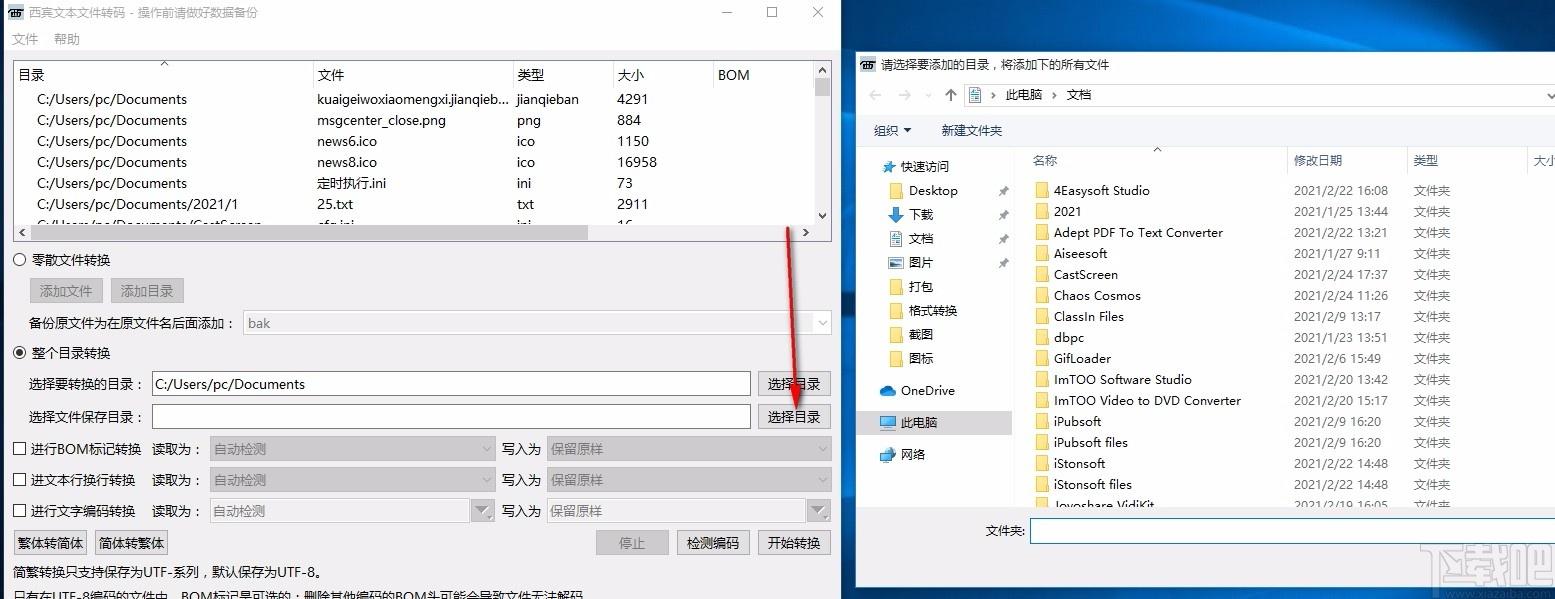Select the 整个目录转换 radio option
Viewport: 1555px width, 599px height.
19,353
